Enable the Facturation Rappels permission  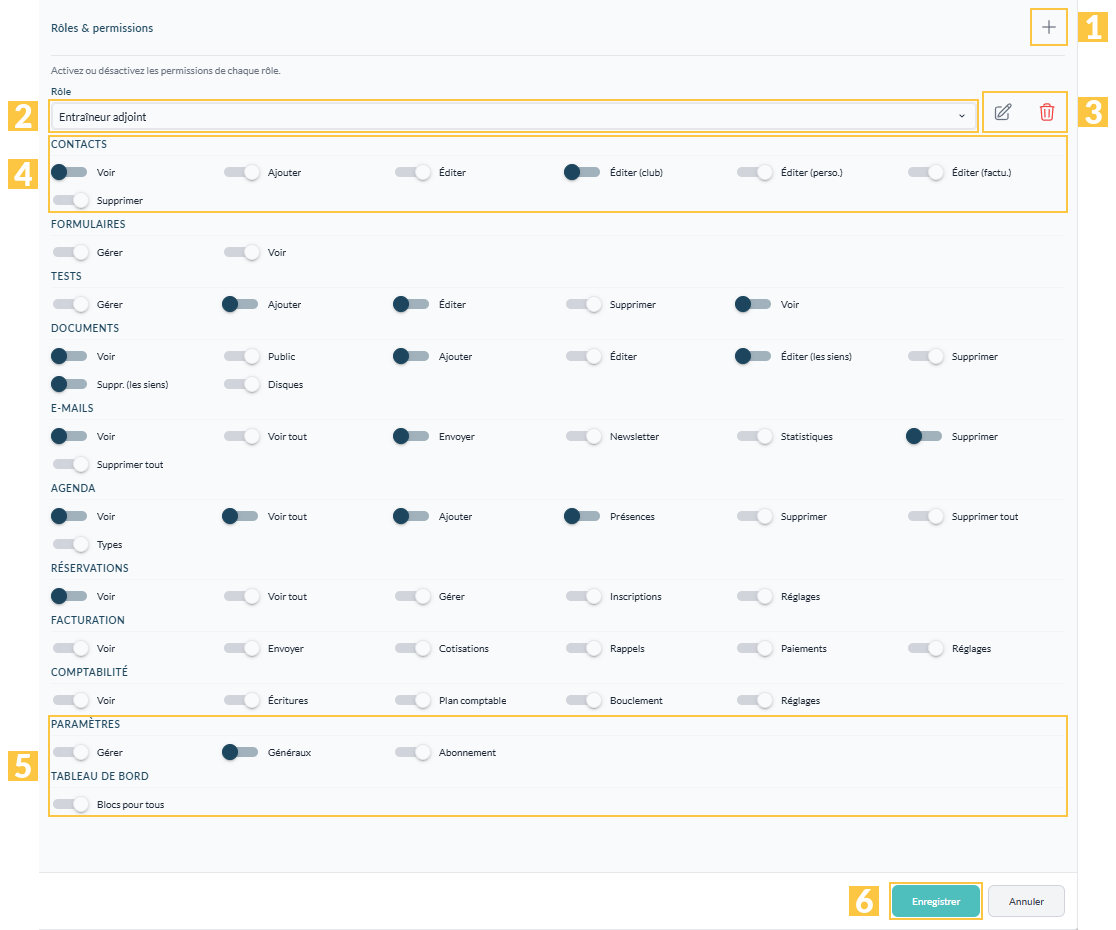584,648
